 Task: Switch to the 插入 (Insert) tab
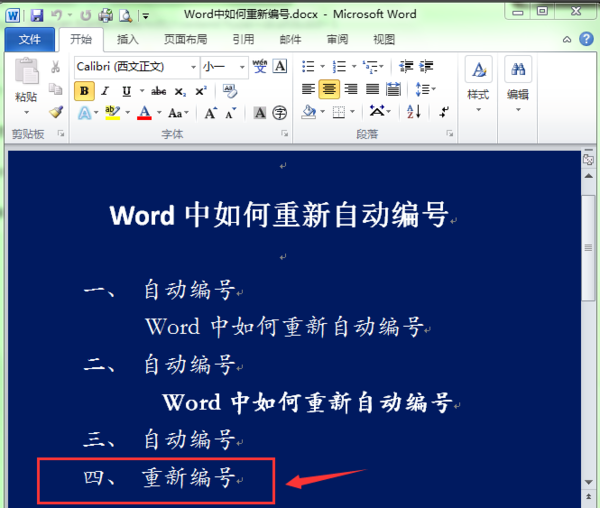pos(127,39)
